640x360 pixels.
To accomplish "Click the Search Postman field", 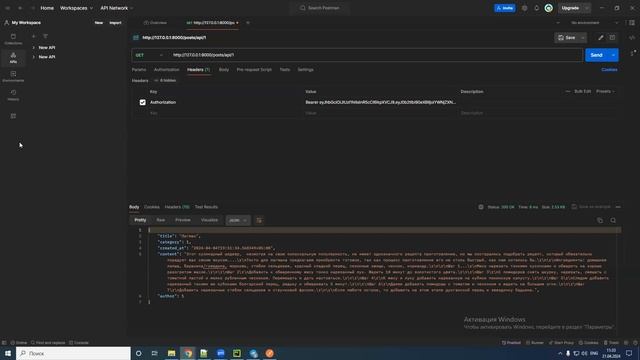I will (x=320, y=8).
